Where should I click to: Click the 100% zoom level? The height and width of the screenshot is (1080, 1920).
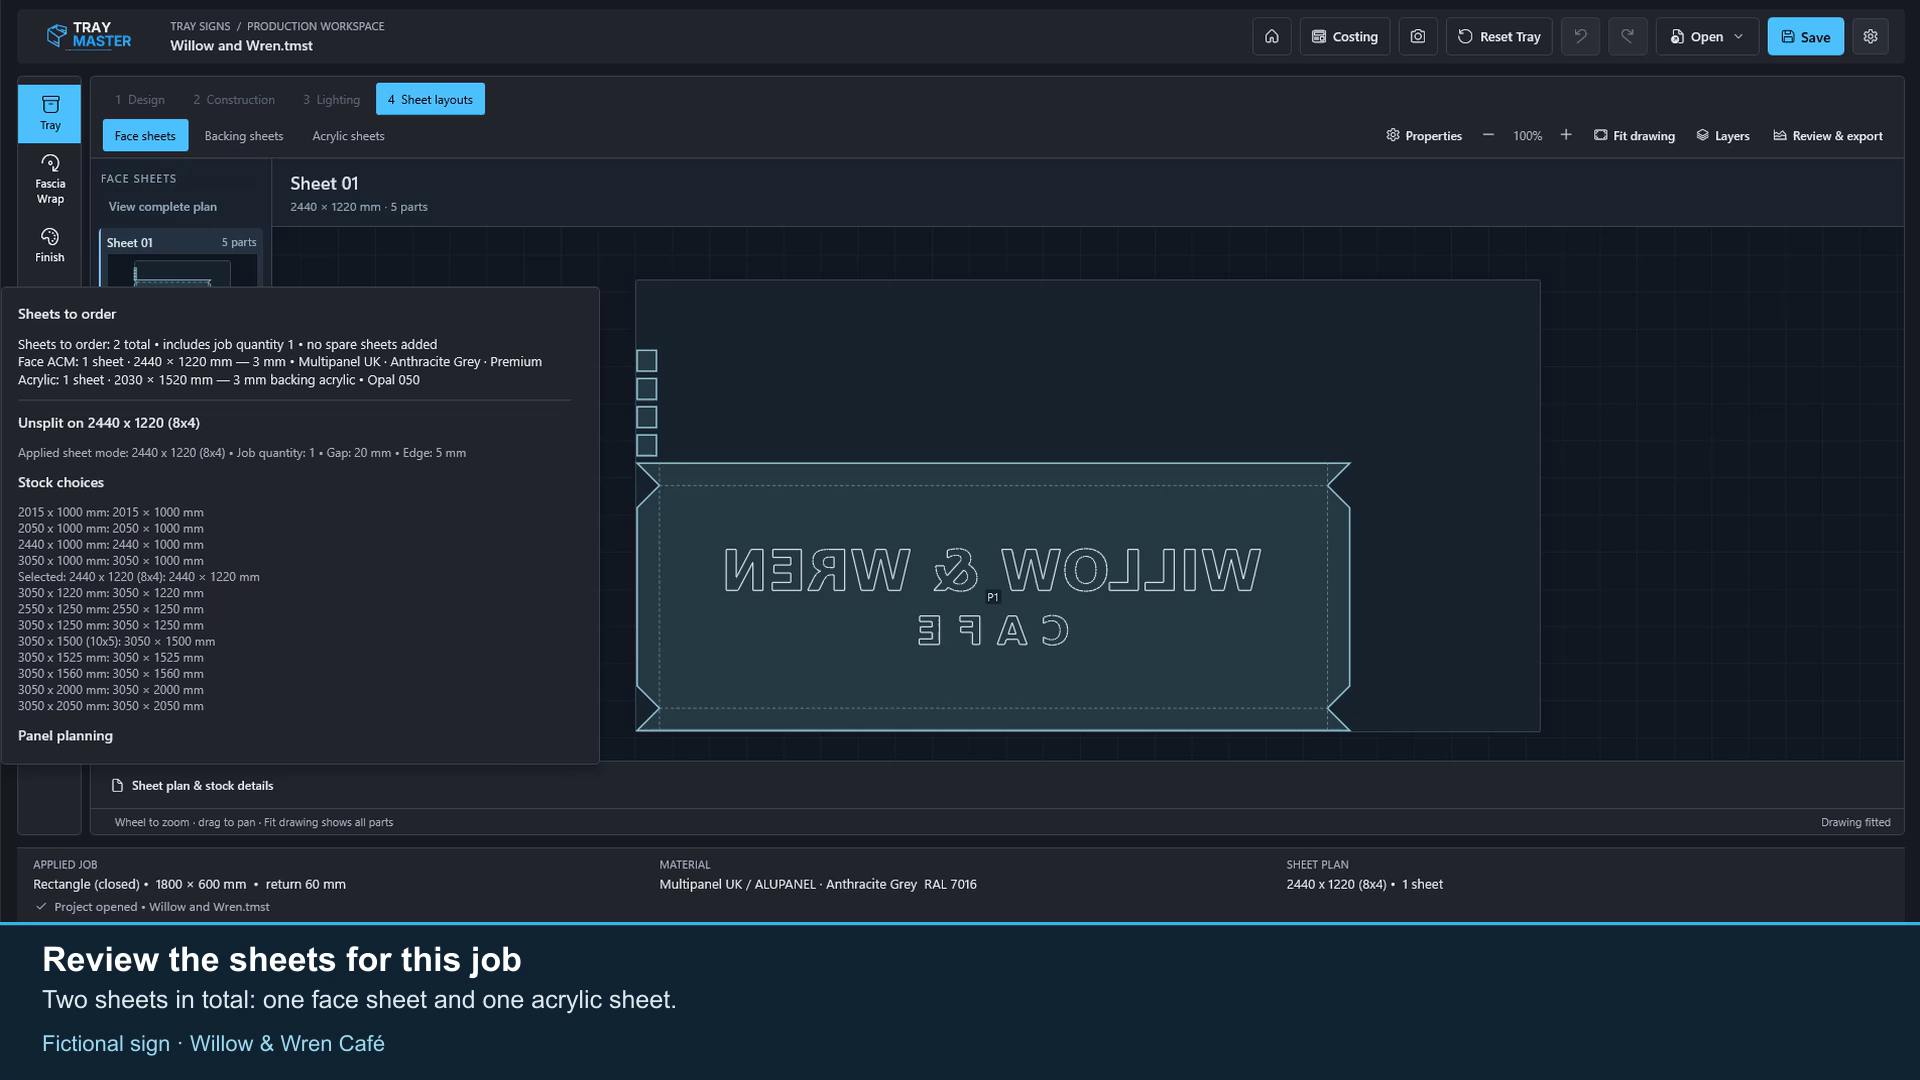coord(1527,136)
